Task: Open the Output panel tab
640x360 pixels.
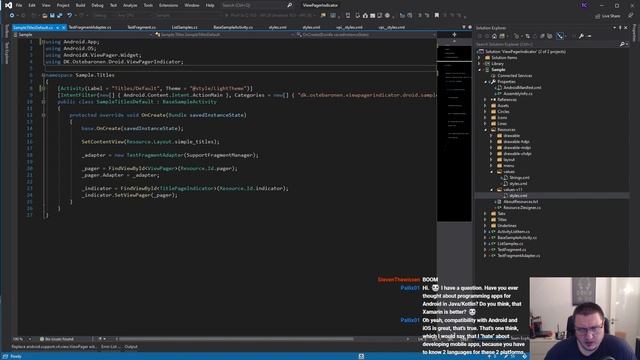Action: click(131, 347)
